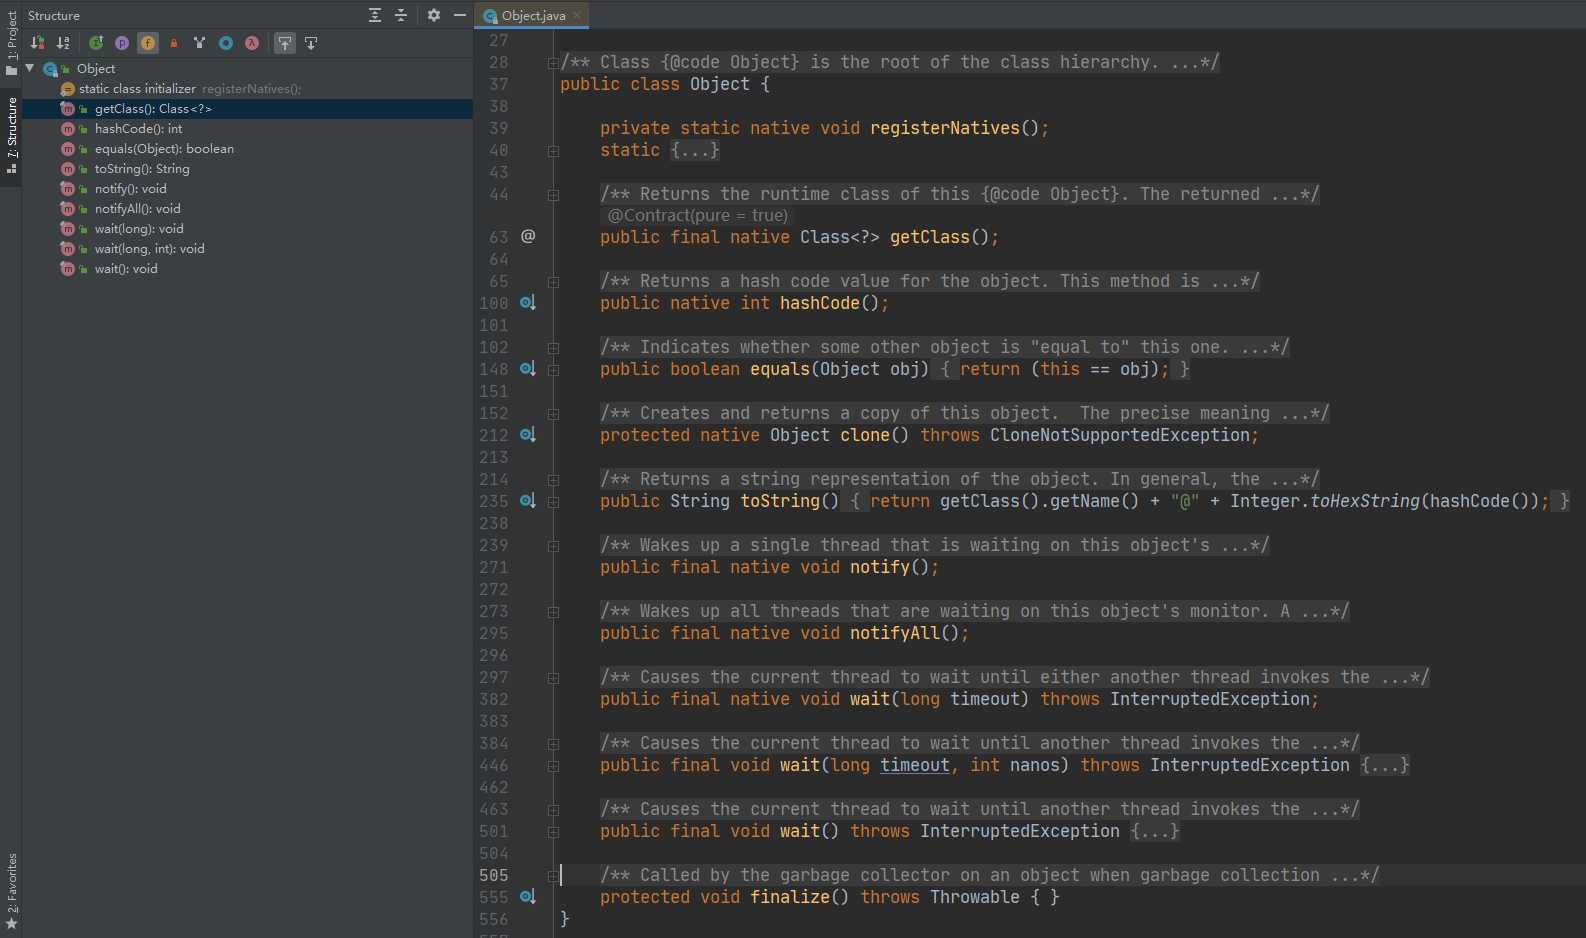Select wait(long): void in Structure
1586x938 pixels.
pyautogui.click(x=247, y=229)
